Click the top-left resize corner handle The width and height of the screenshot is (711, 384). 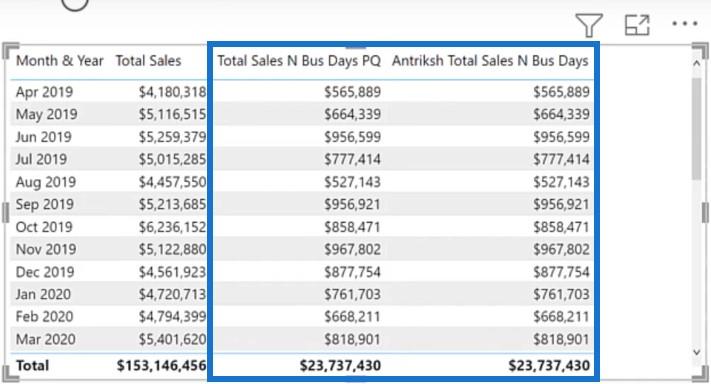tap(10, 50)
